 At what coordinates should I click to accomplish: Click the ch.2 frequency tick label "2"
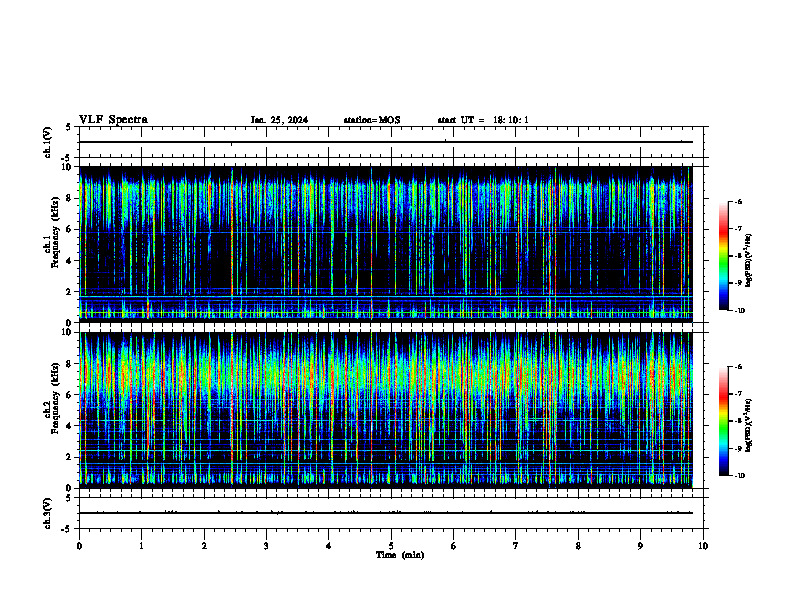coord(69,457)
